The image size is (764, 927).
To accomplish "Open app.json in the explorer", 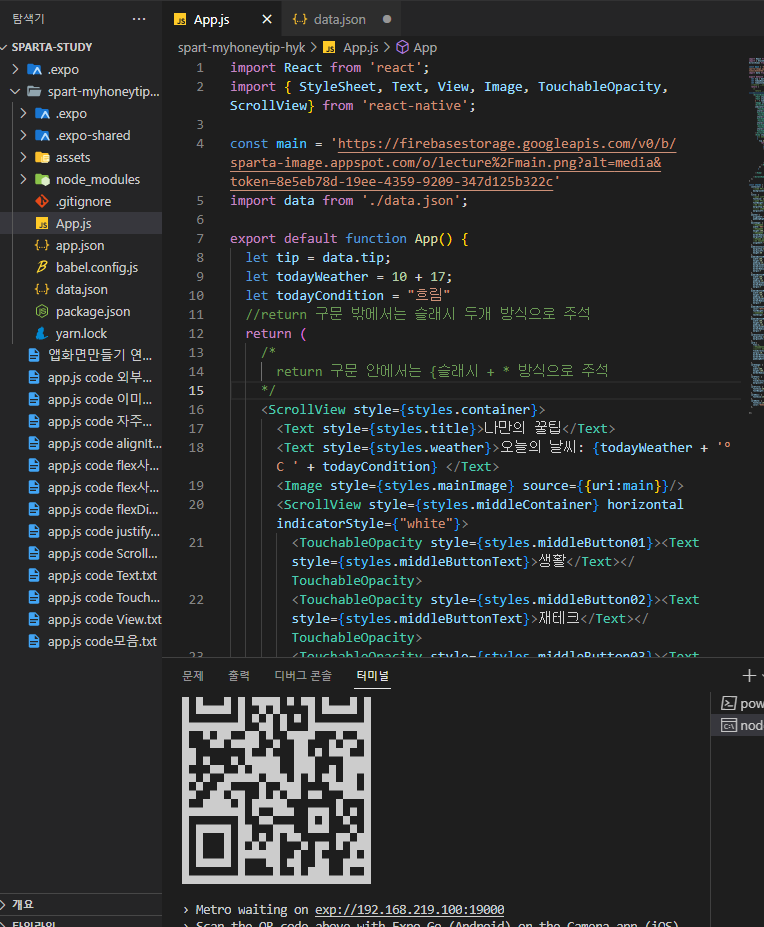I will 80,245.
